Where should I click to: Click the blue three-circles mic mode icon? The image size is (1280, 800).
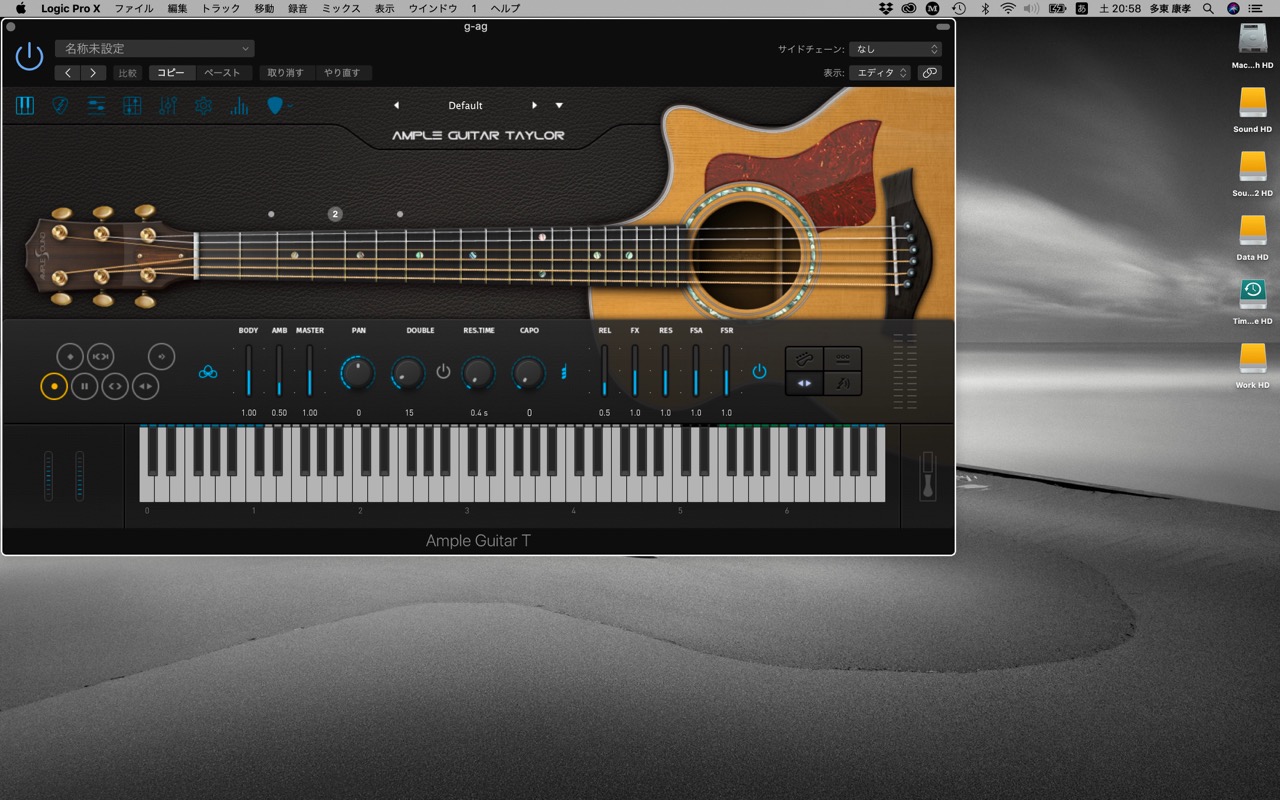coord(208,372)
